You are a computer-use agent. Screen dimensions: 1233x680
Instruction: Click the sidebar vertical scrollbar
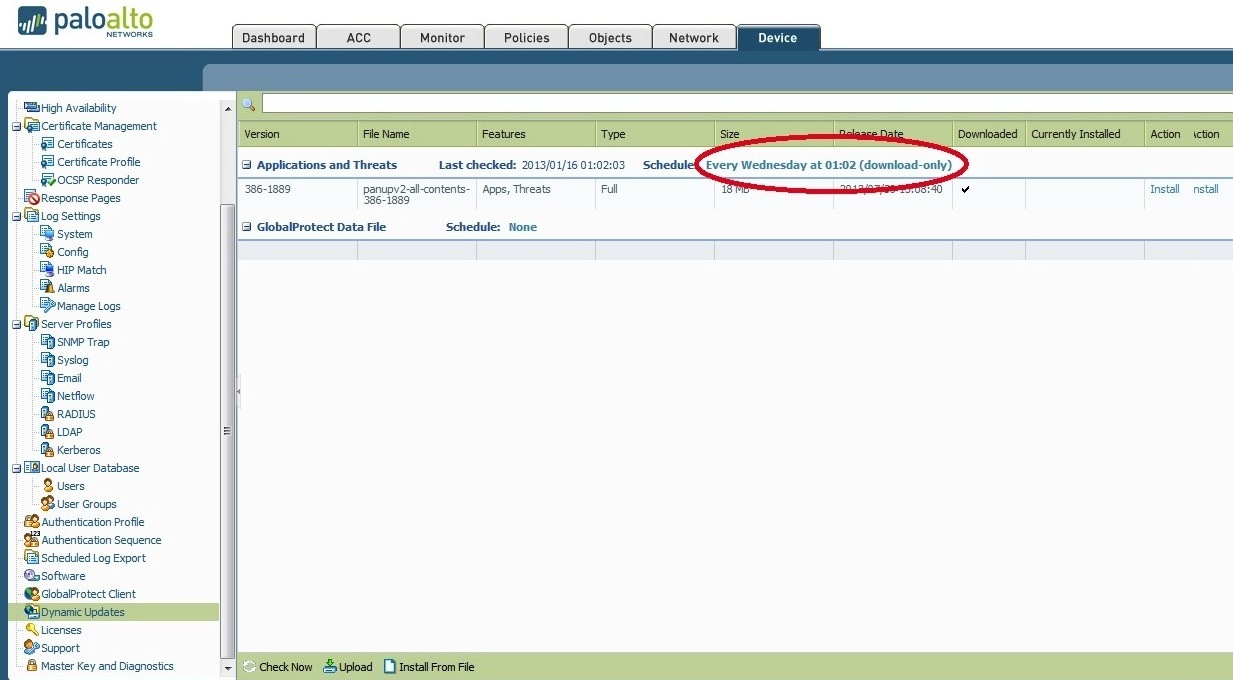click(226, 430)
